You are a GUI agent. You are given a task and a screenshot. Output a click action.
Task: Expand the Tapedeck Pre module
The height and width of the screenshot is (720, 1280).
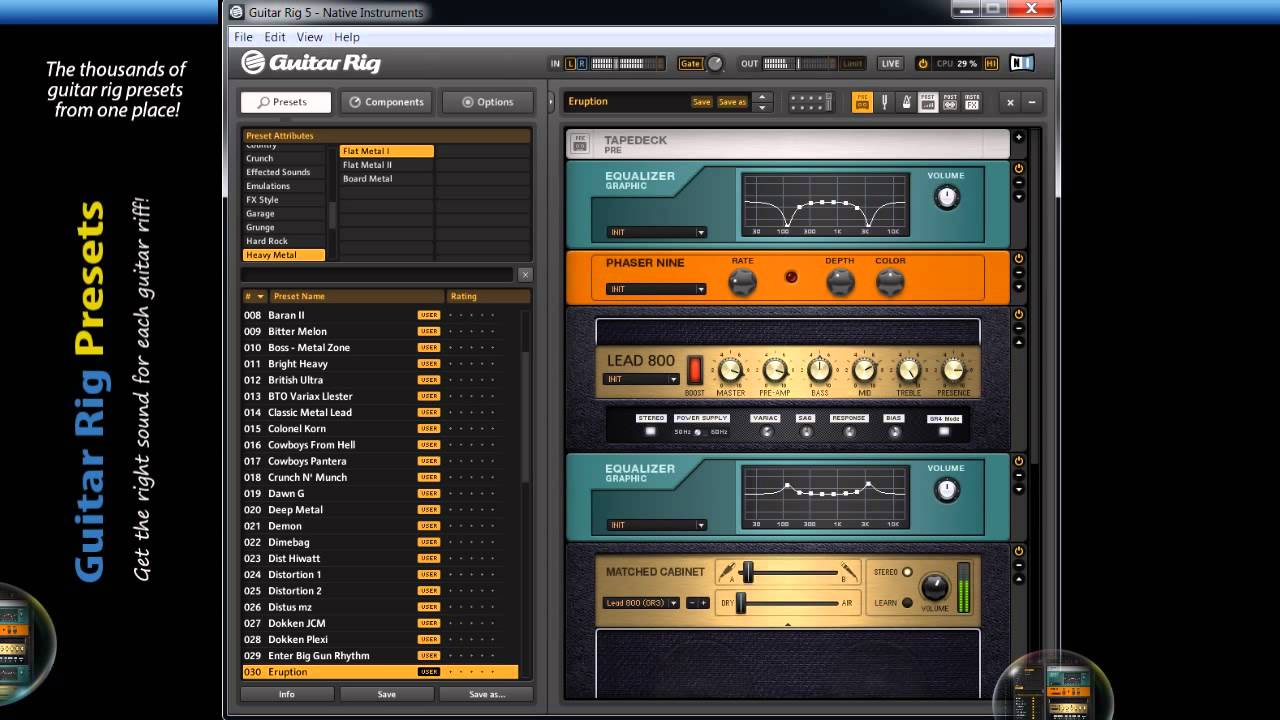coord(1019,138)
